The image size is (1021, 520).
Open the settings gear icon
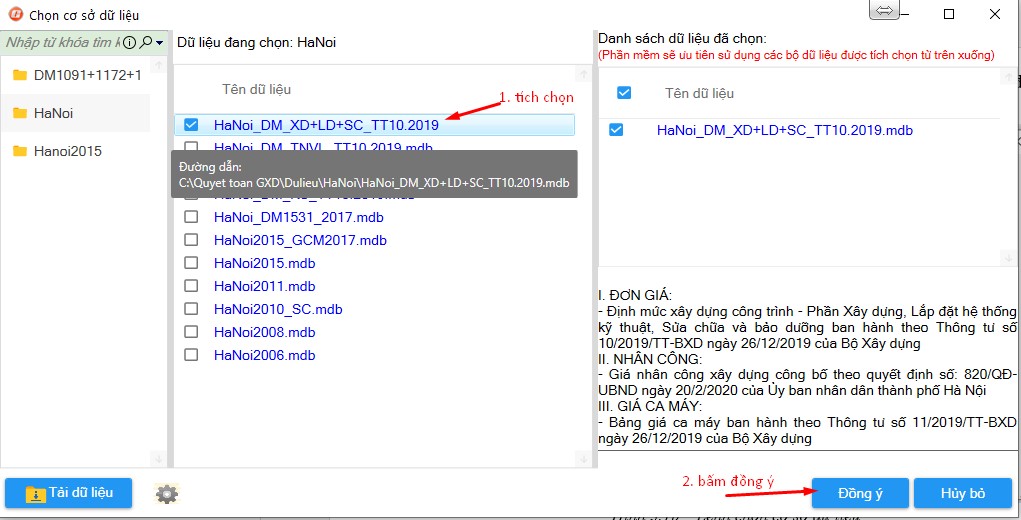[167, 494]
